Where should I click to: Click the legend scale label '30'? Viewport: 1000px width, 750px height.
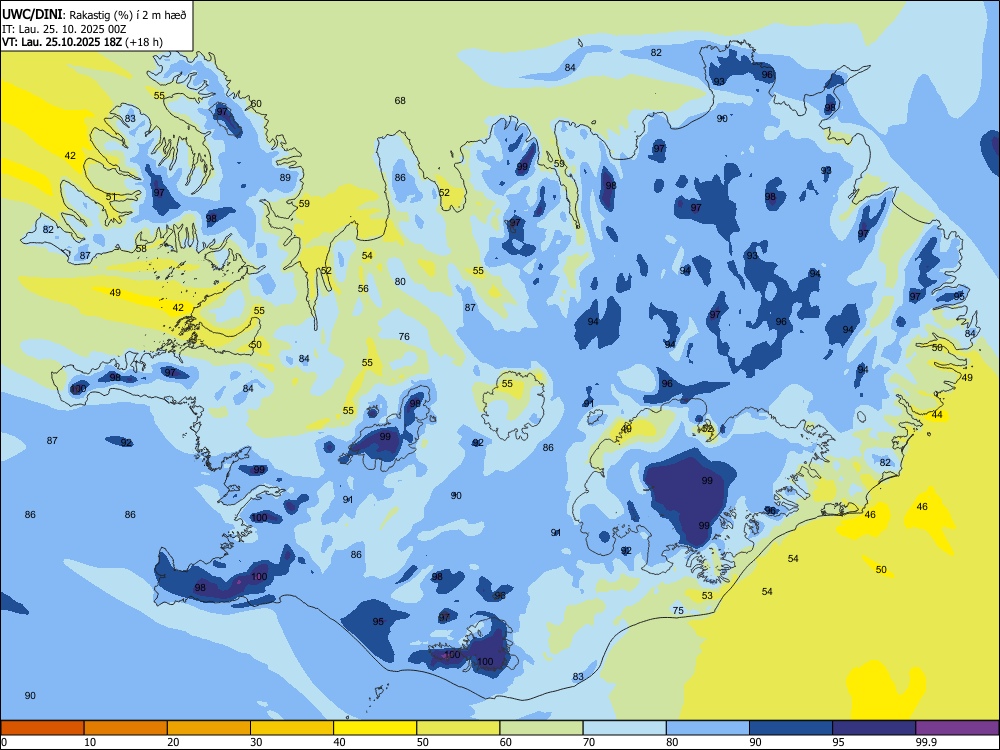click(x=256, y=742)
